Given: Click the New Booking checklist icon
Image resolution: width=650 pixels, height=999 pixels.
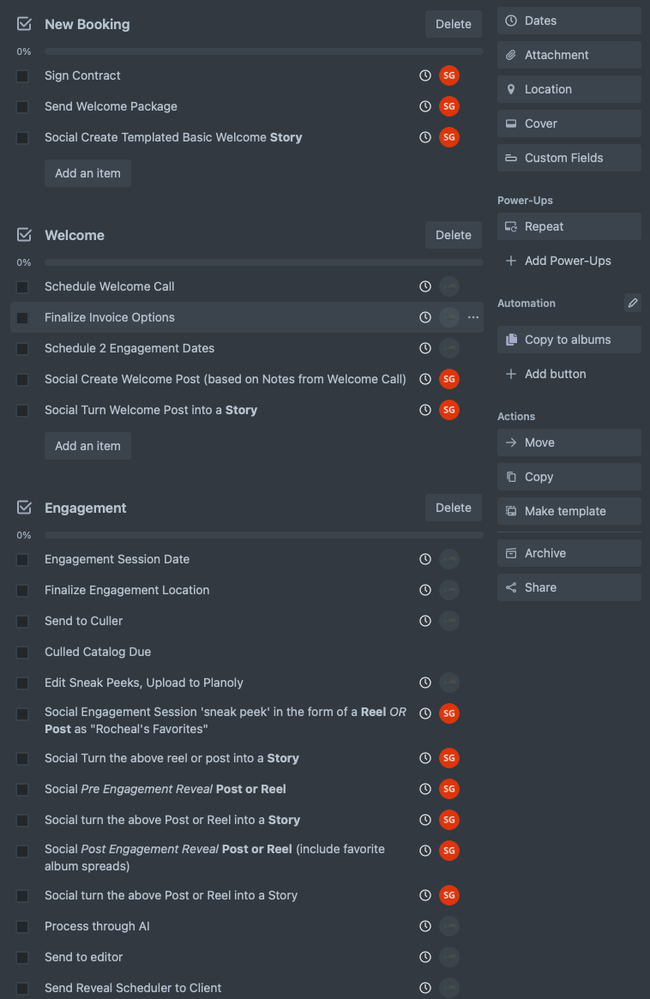Looking at the screenshot, I should coord(24,24).
